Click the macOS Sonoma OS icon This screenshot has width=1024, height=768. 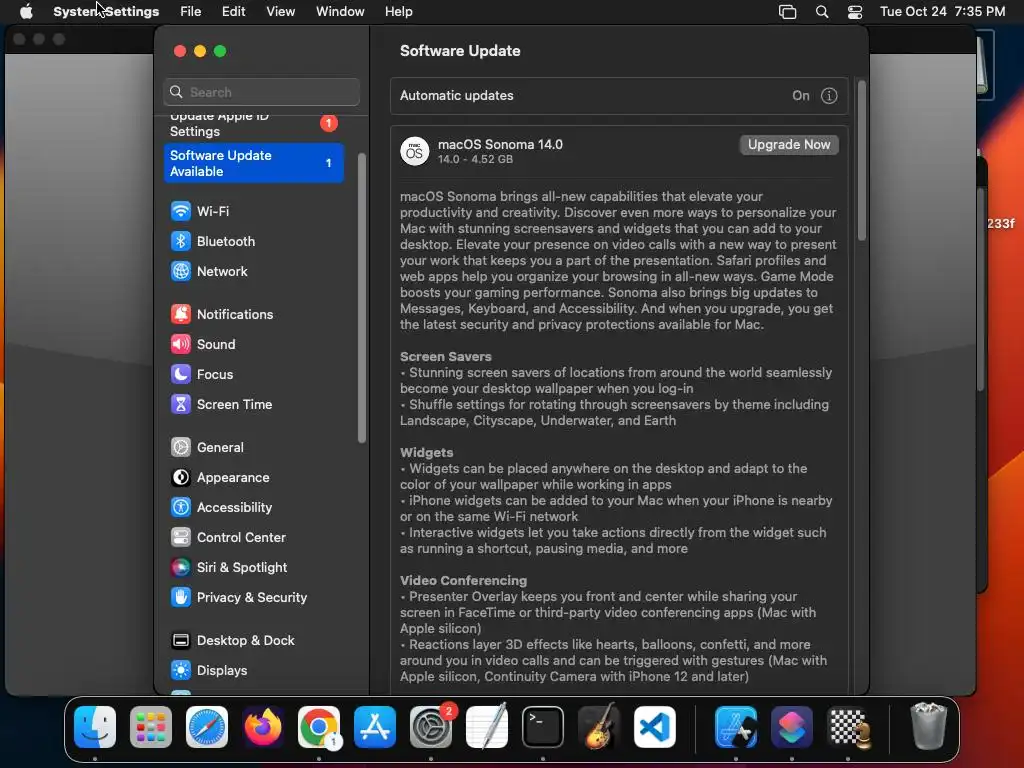coord(415,152)
